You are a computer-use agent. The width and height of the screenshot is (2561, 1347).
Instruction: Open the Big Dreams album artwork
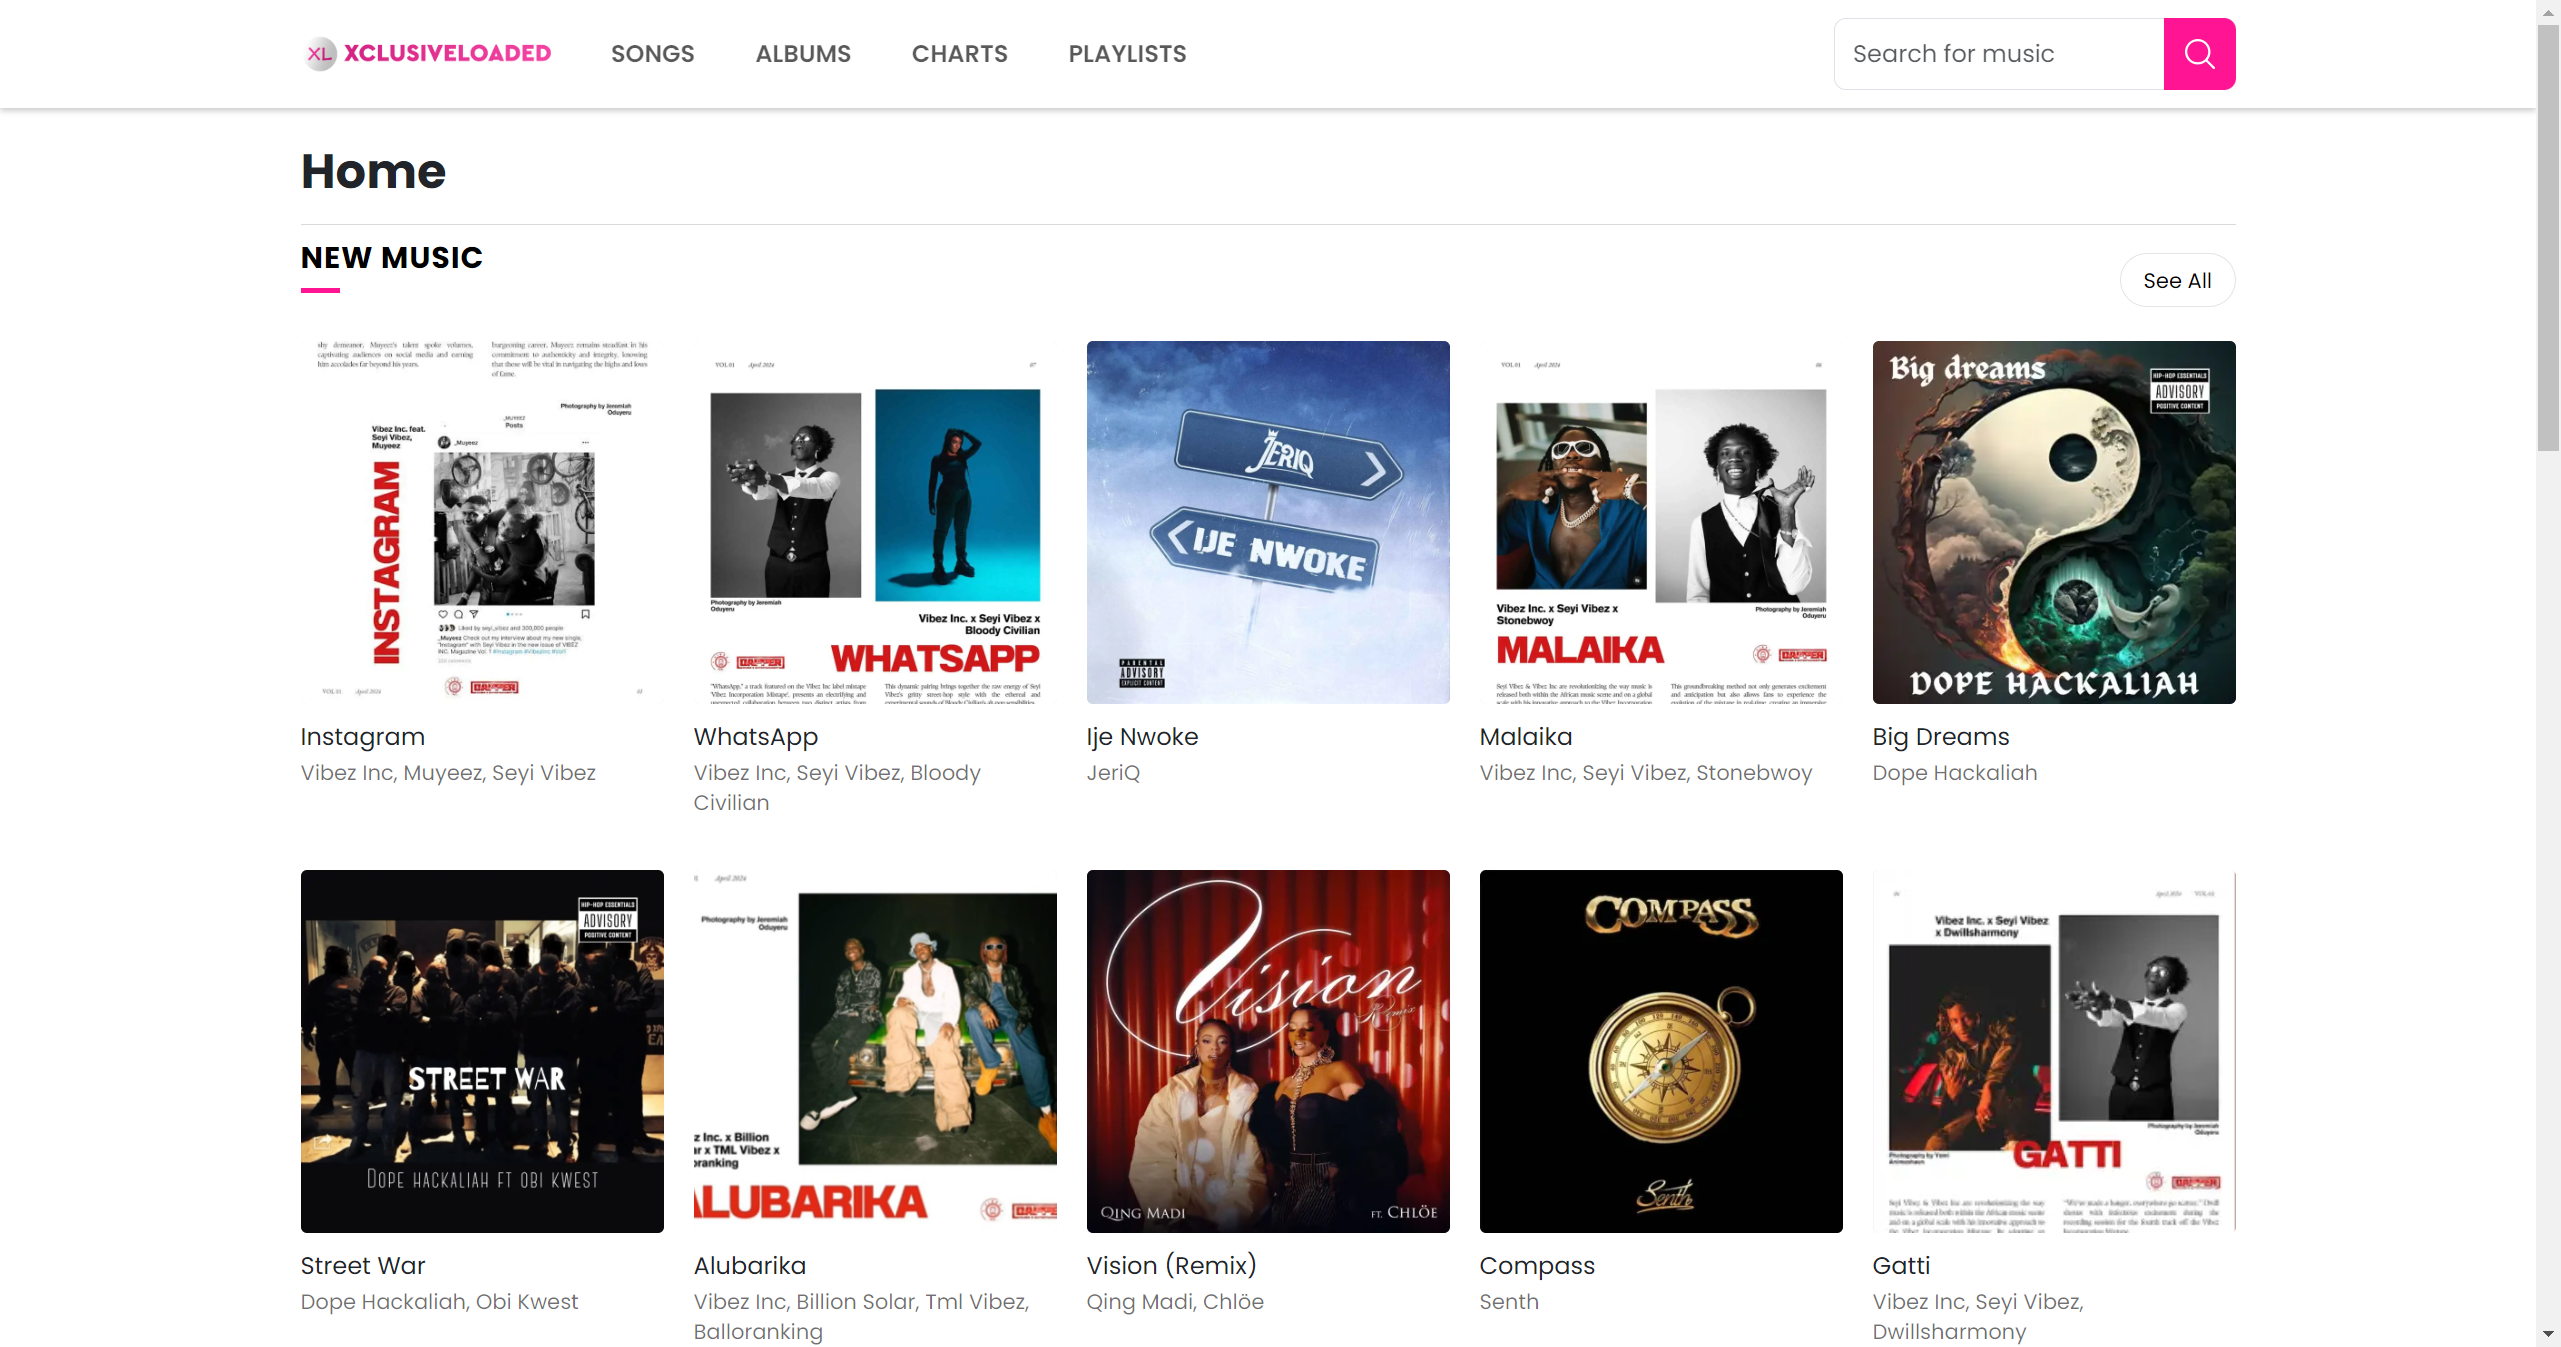(2053, 522)
